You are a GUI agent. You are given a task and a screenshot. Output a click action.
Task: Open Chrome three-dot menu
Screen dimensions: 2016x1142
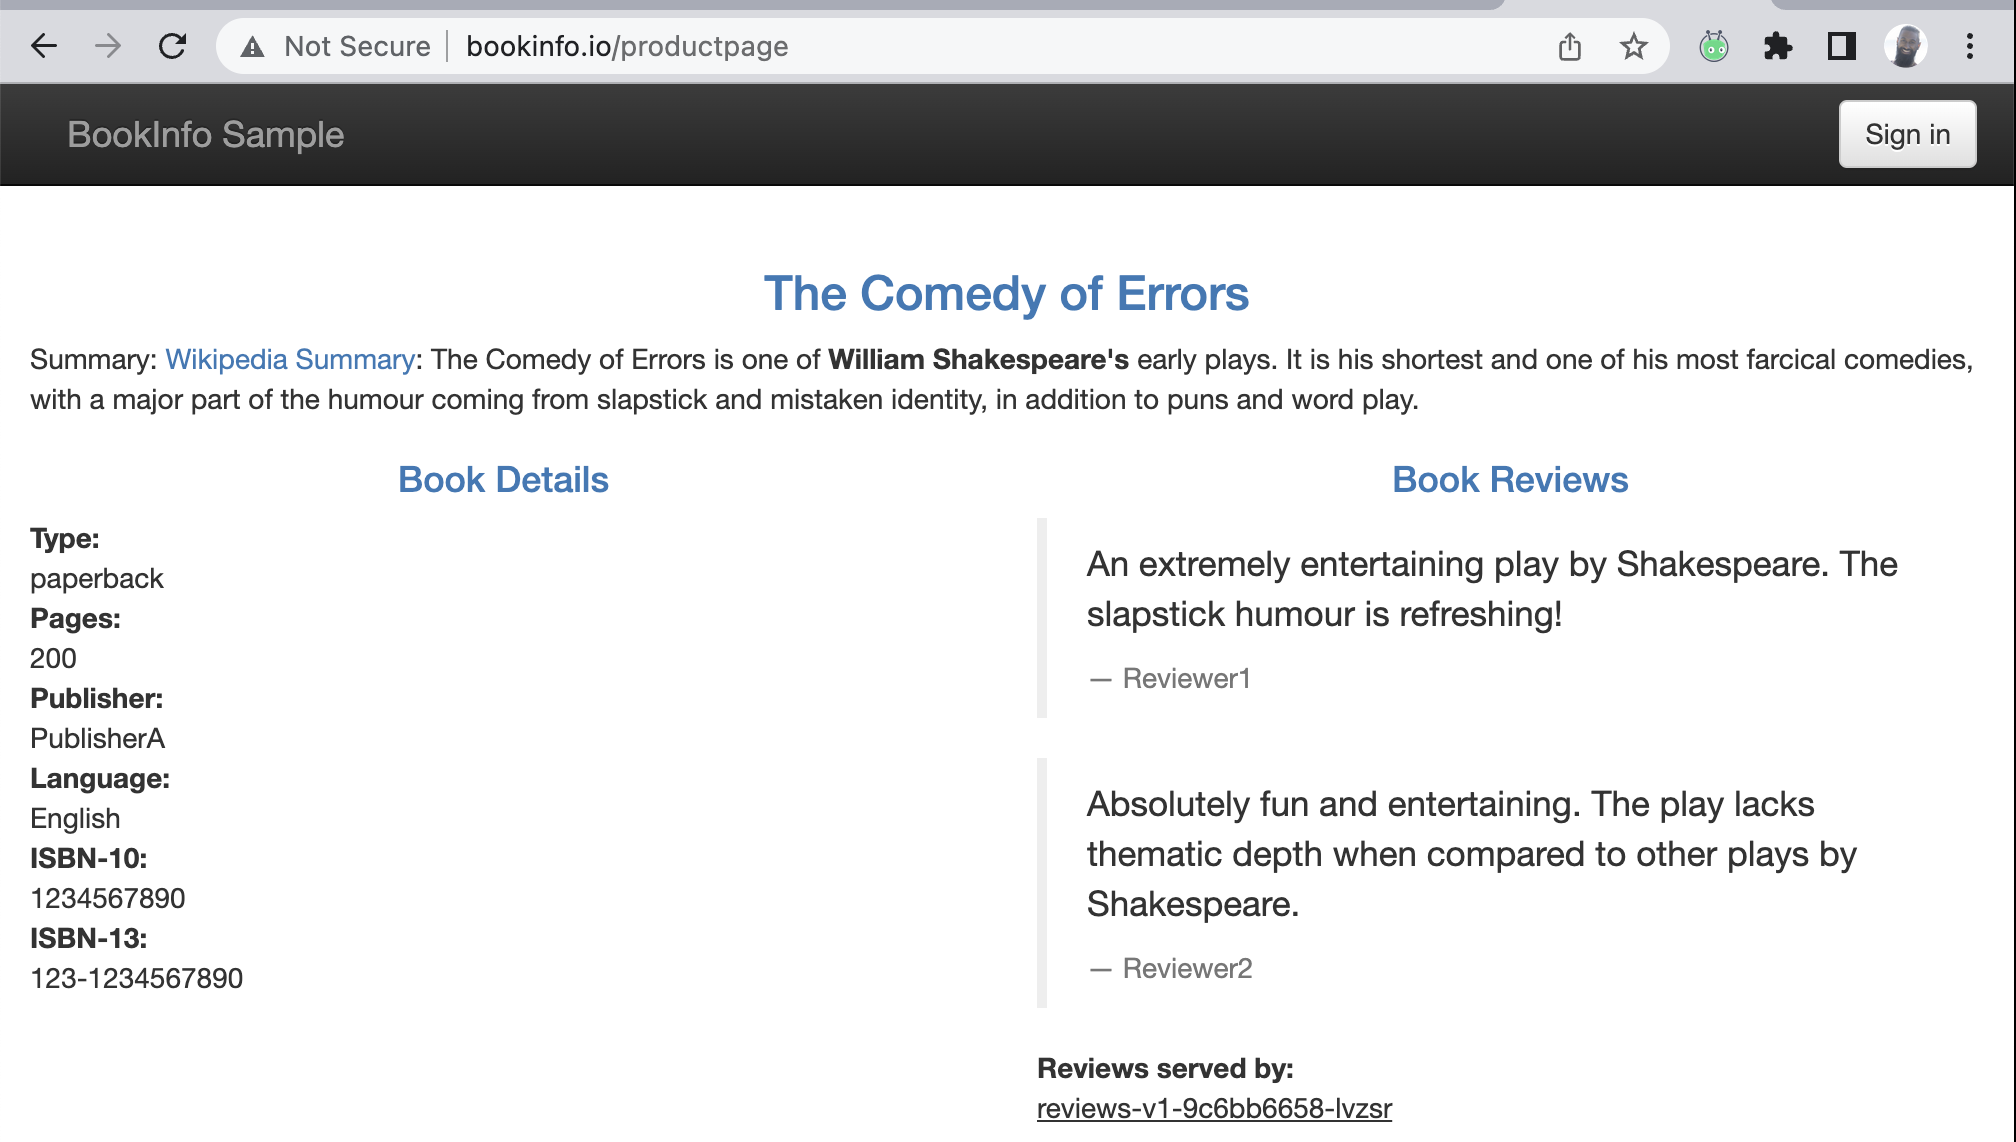(x=1970, y=46)
